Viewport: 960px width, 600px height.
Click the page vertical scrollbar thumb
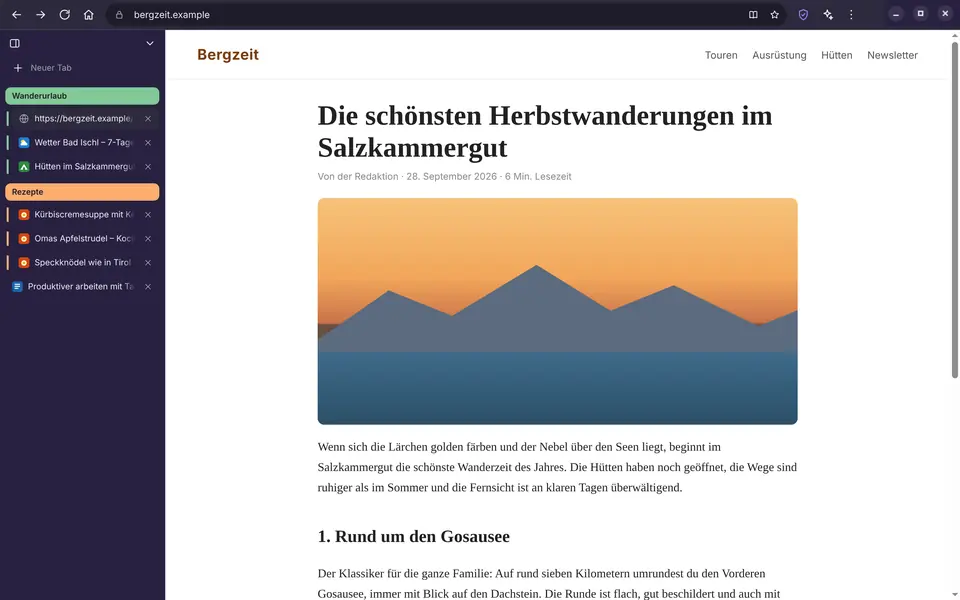pos(954,209)
